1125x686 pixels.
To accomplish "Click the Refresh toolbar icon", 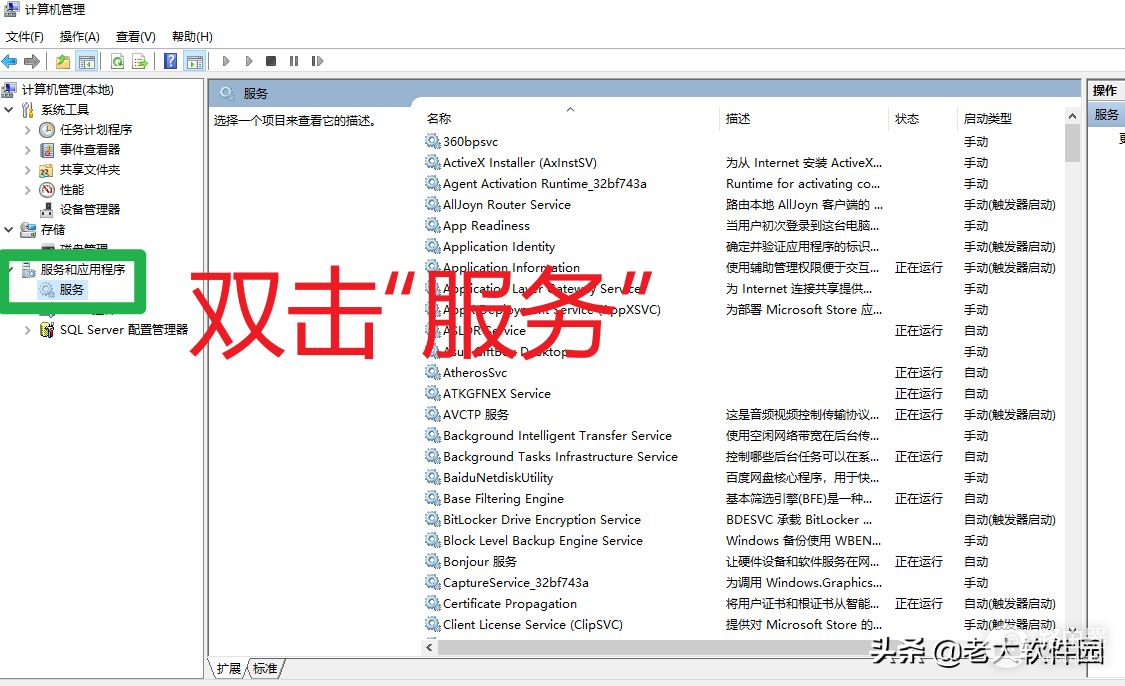I will click(117, 62).
